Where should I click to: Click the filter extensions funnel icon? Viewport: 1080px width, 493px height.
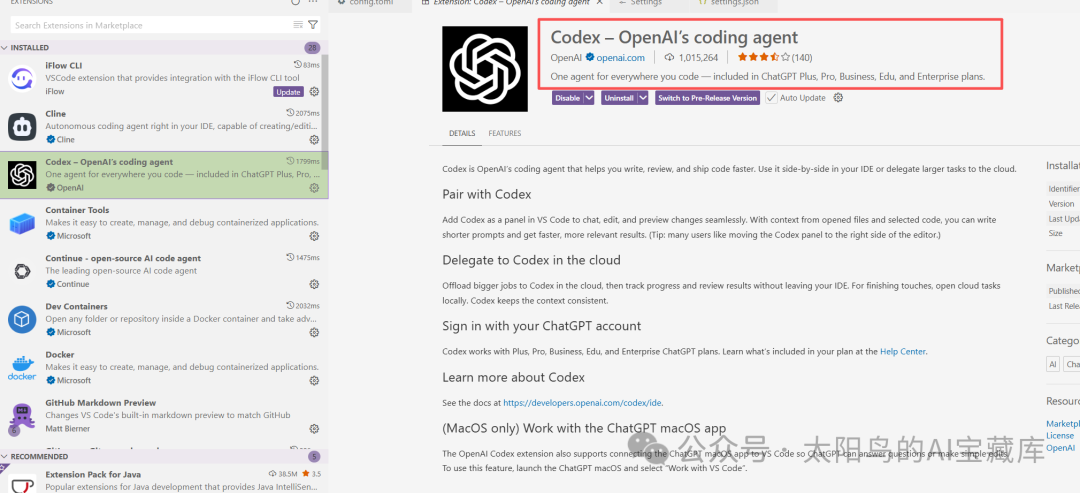(313, 25)
